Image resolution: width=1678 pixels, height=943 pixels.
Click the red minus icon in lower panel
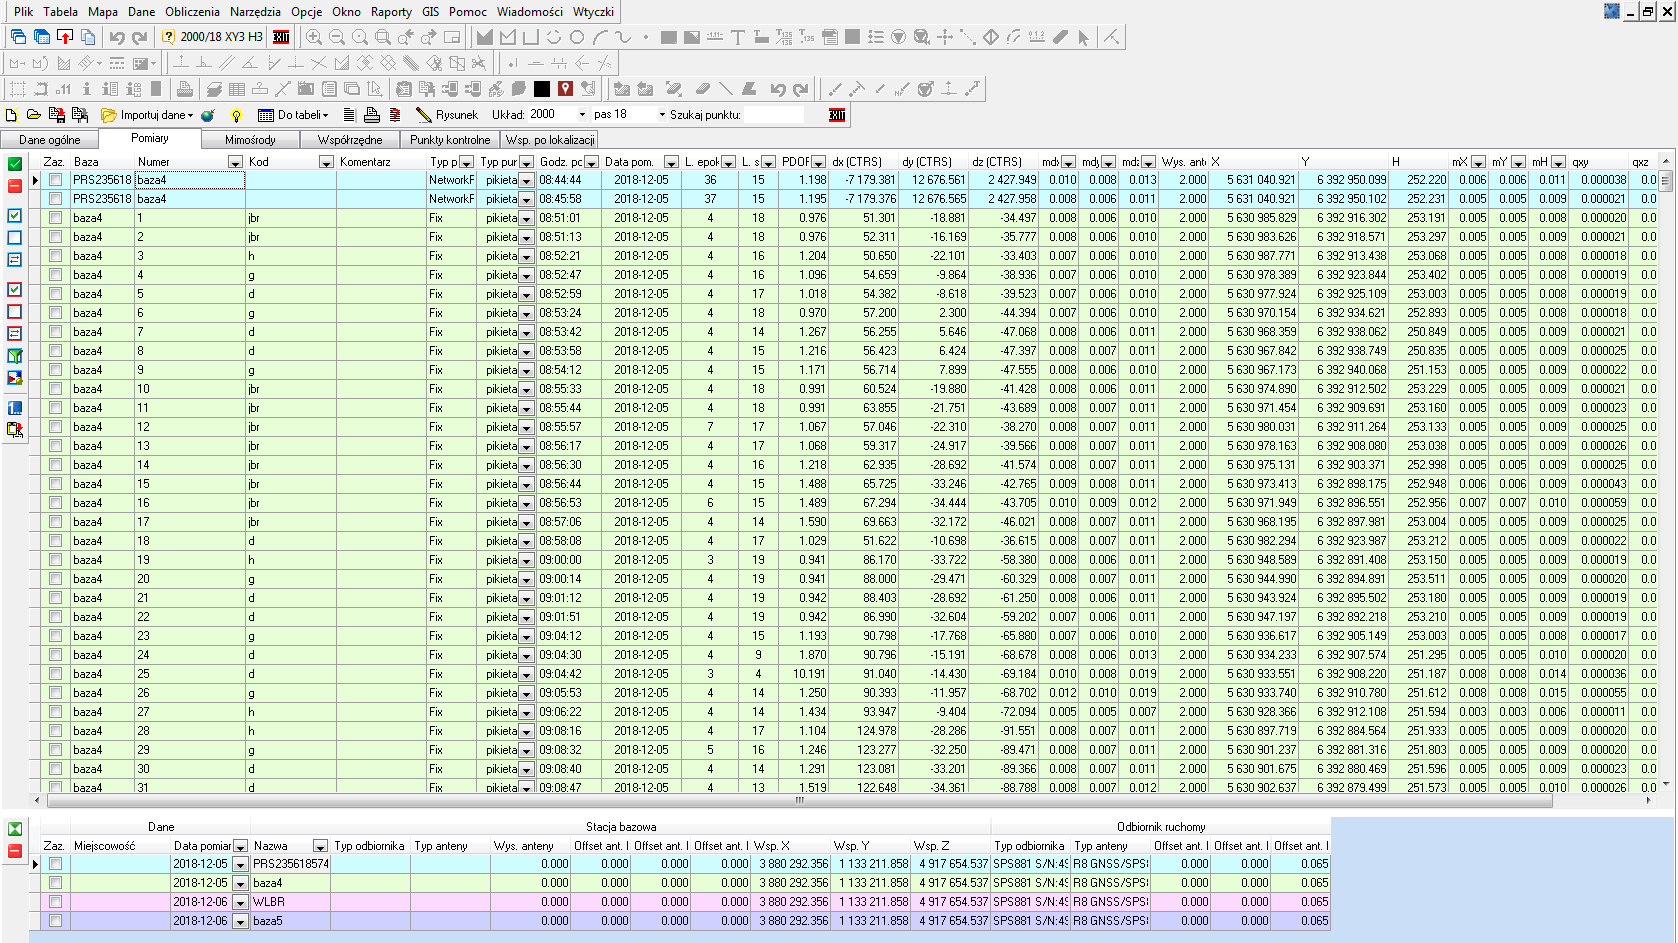click(15, 851)
